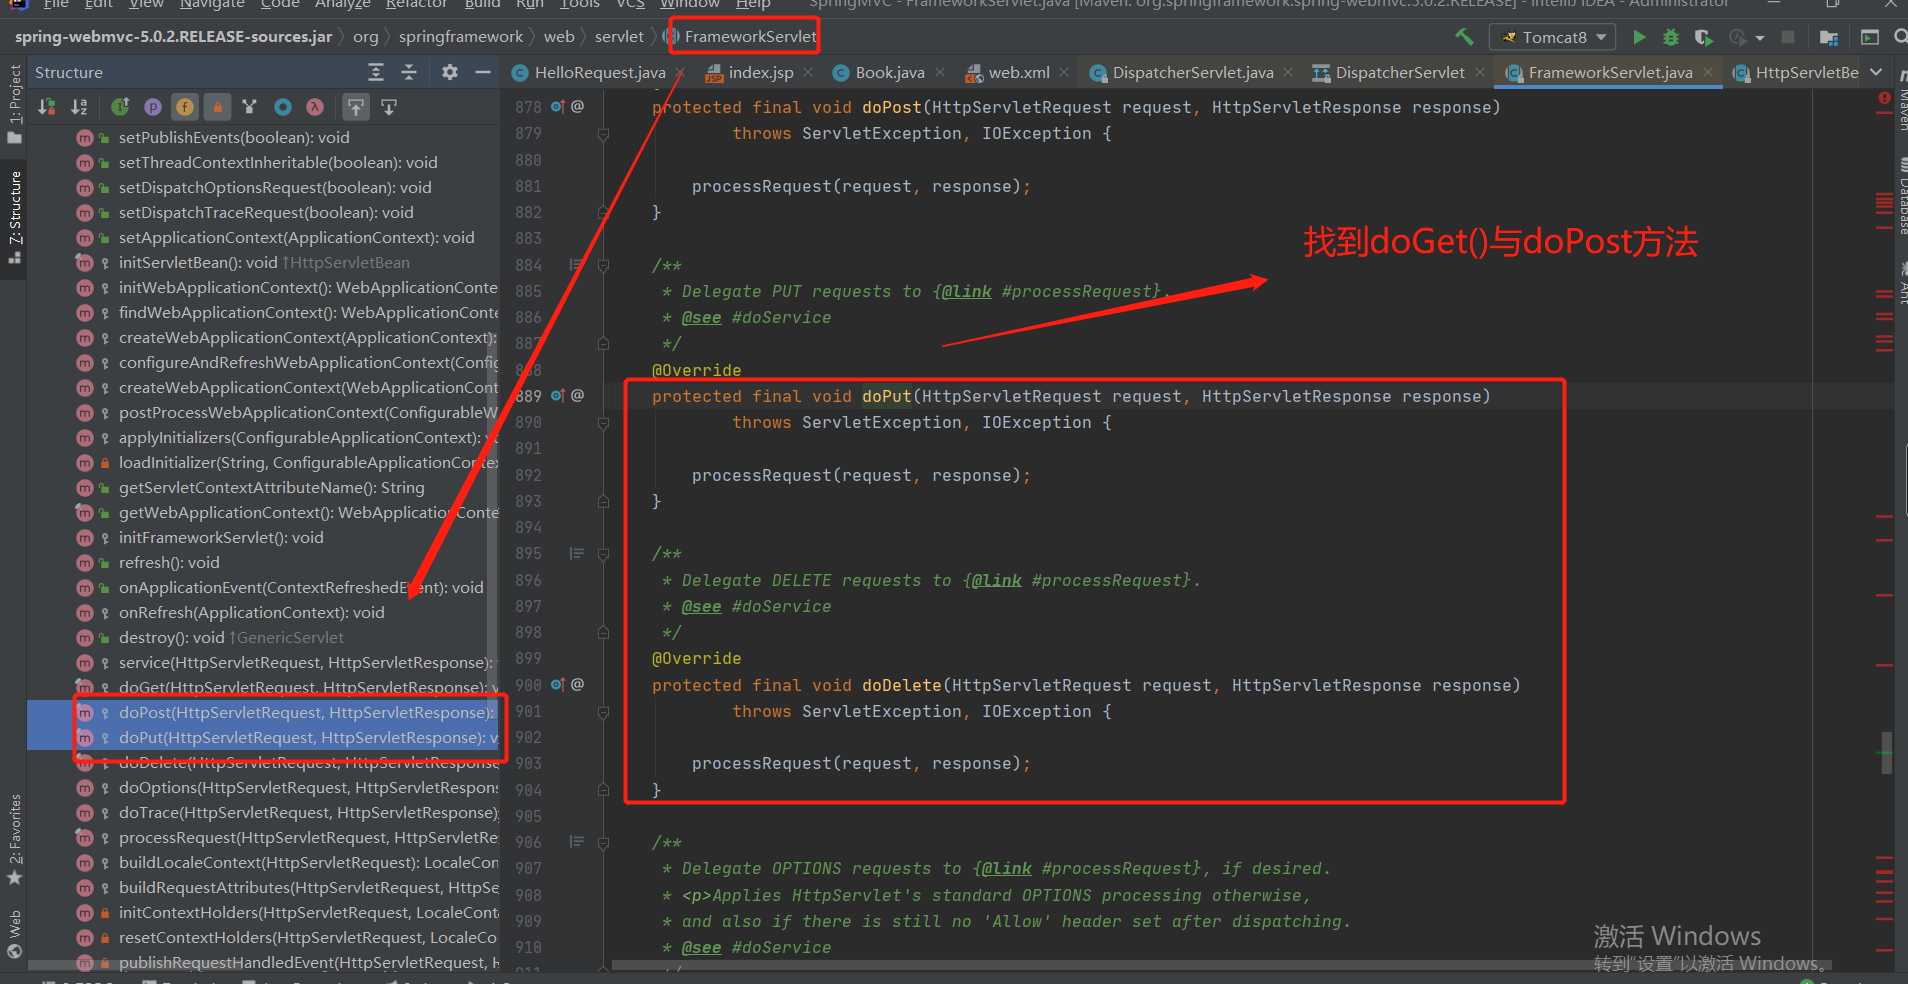
Task: Click FrameworkServlet breadcrumb in navigation bar
Action: [750, 37]
